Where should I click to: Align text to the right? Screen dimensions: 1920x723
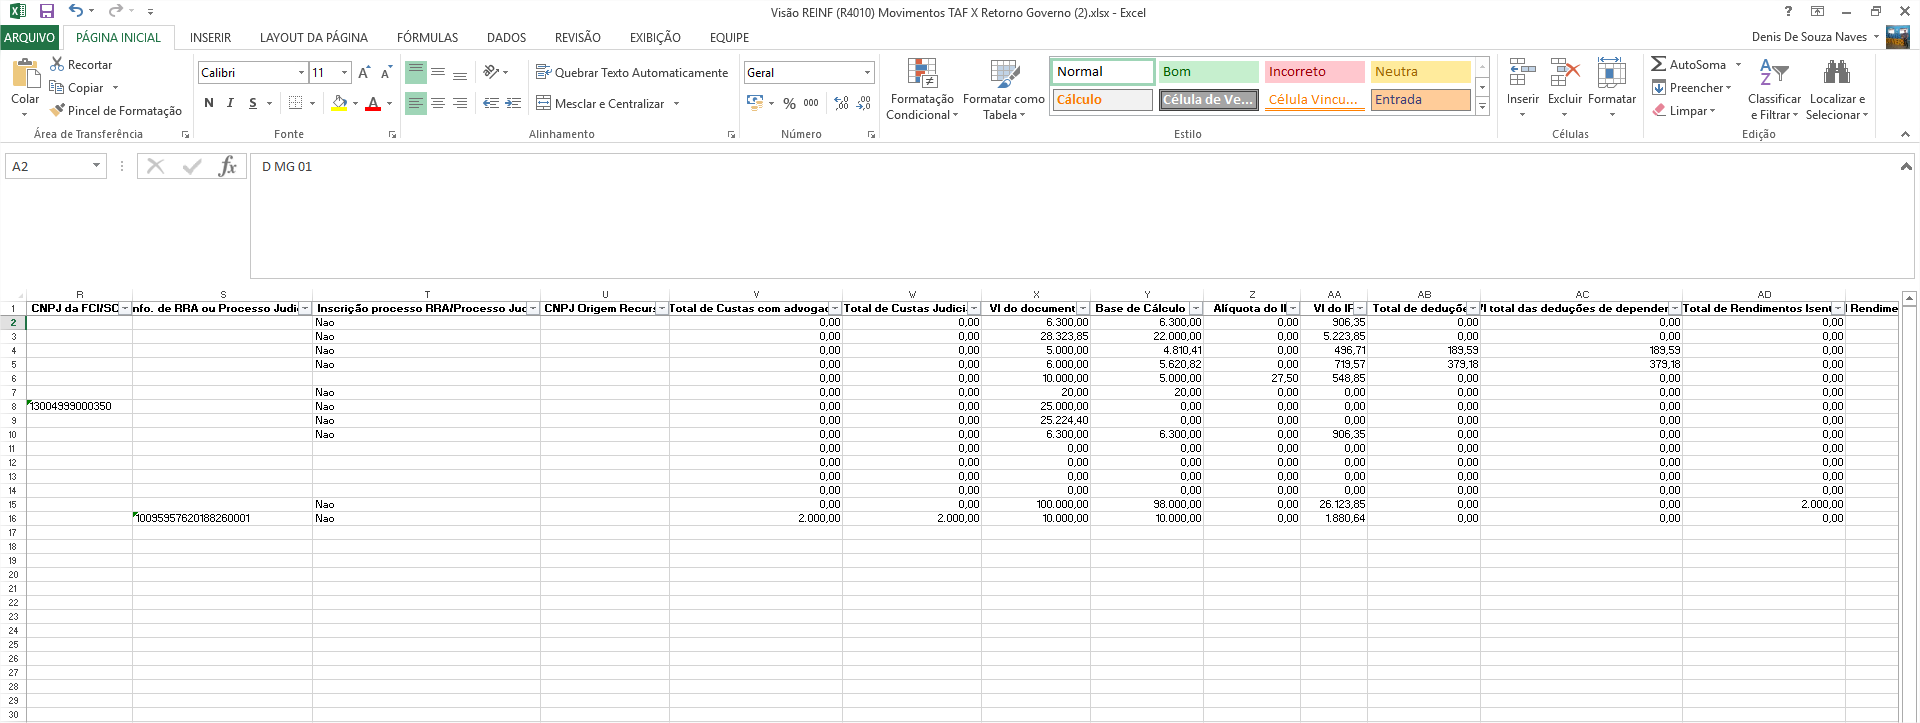point(460,103)
